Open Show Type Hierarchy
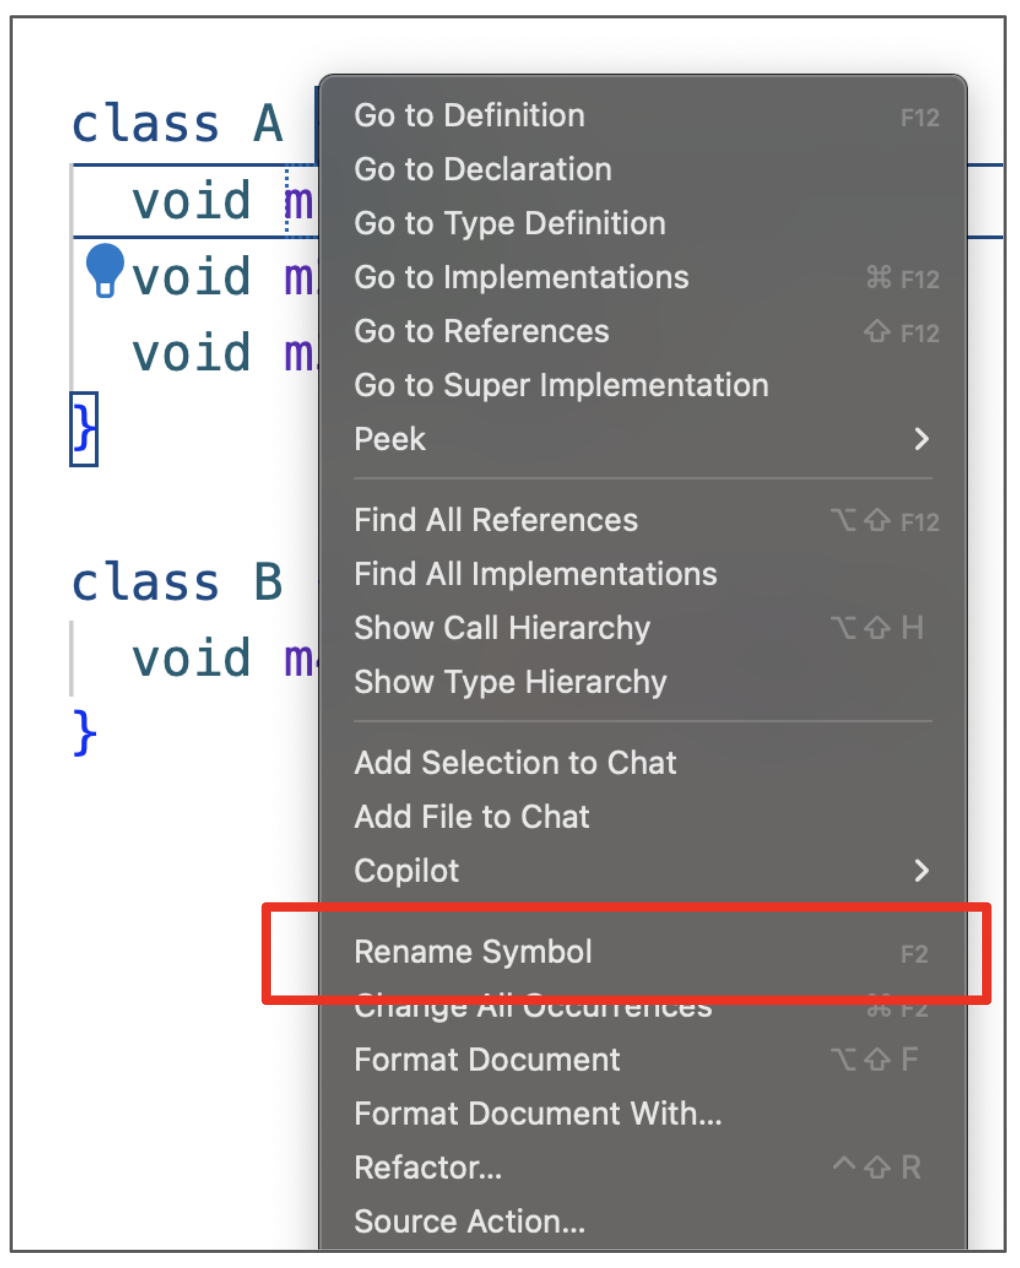Viewport: 1020px width, 1268px height. (x=510, y=683)
